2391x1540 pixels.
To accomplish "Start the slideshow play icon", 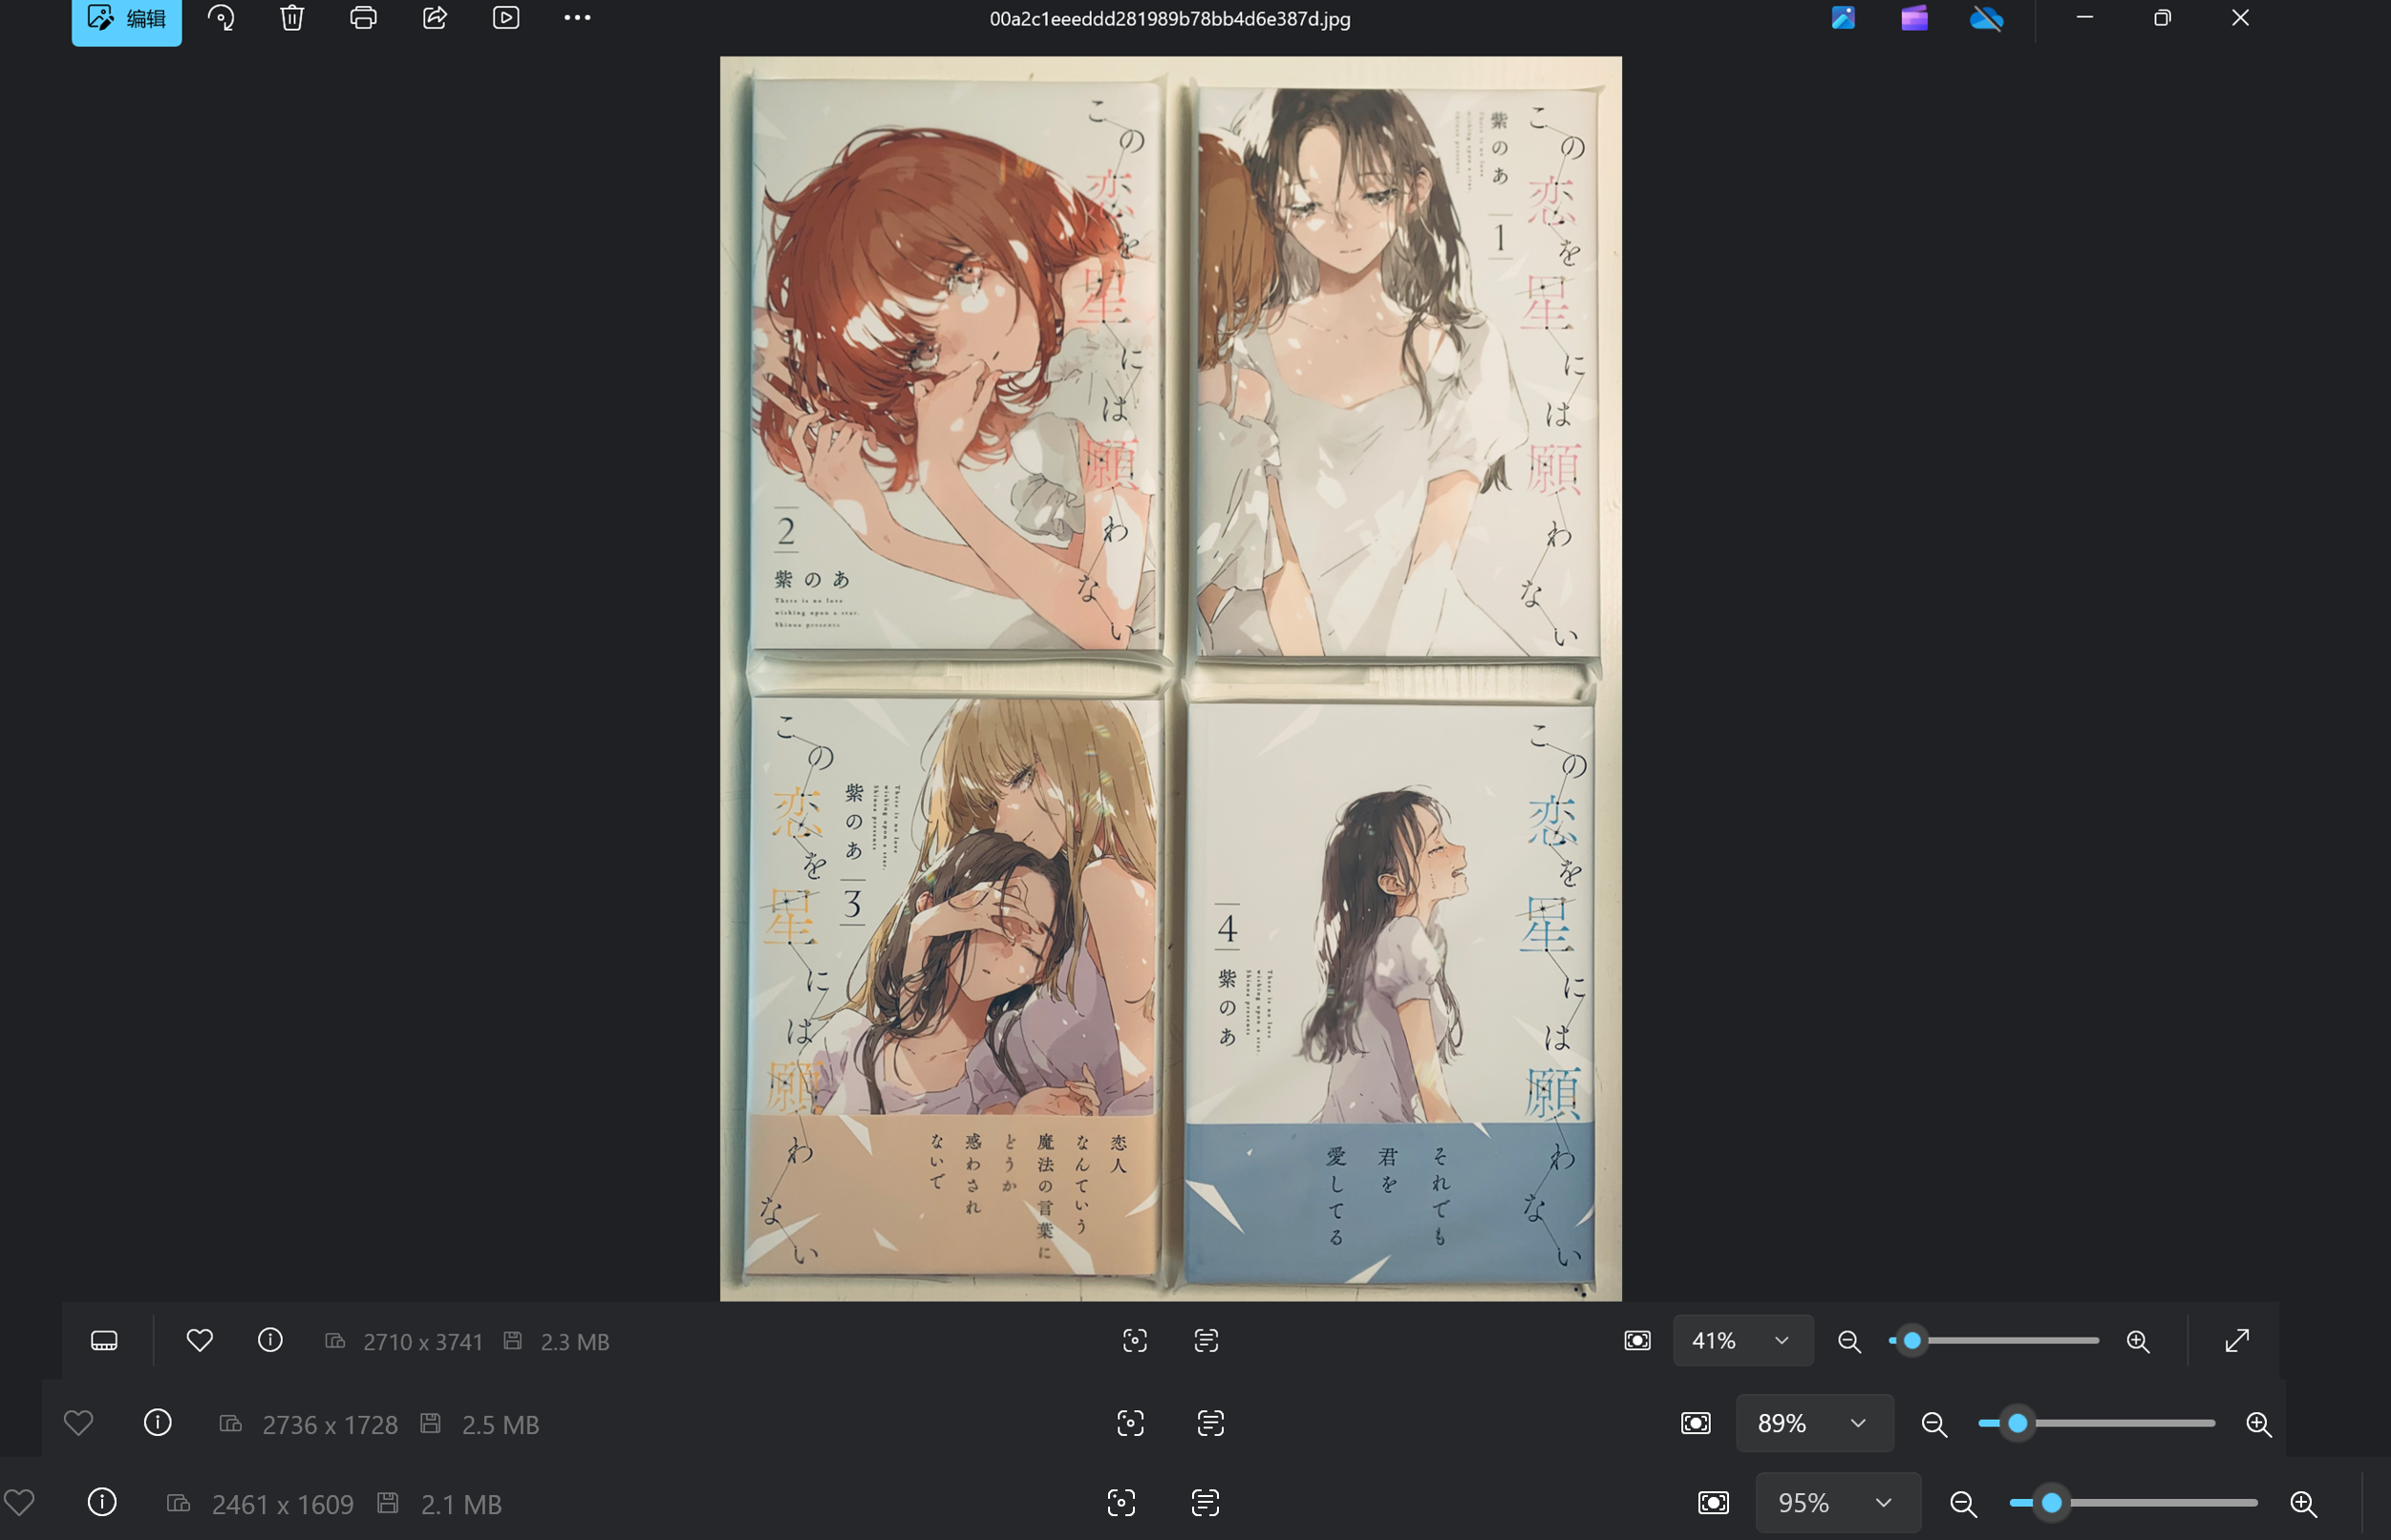I will point(506,18).
